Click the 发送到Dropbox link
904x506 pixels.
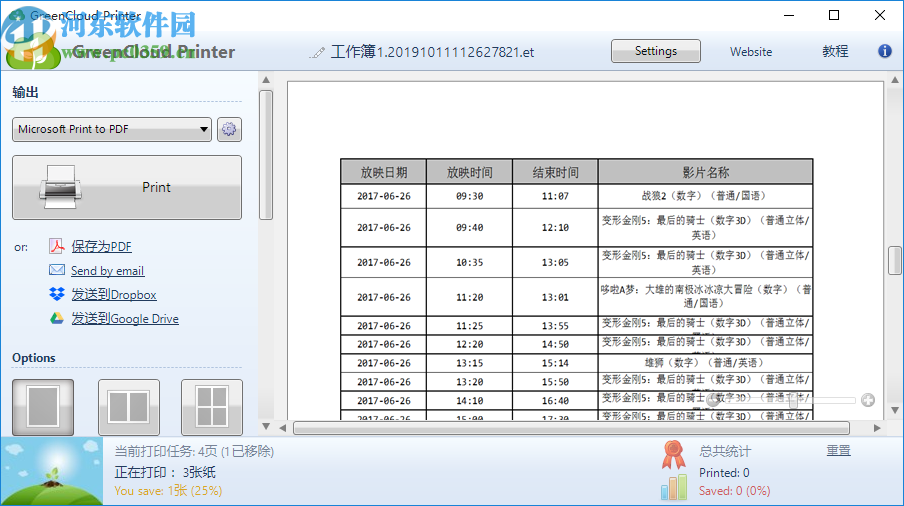coord(114,294)
